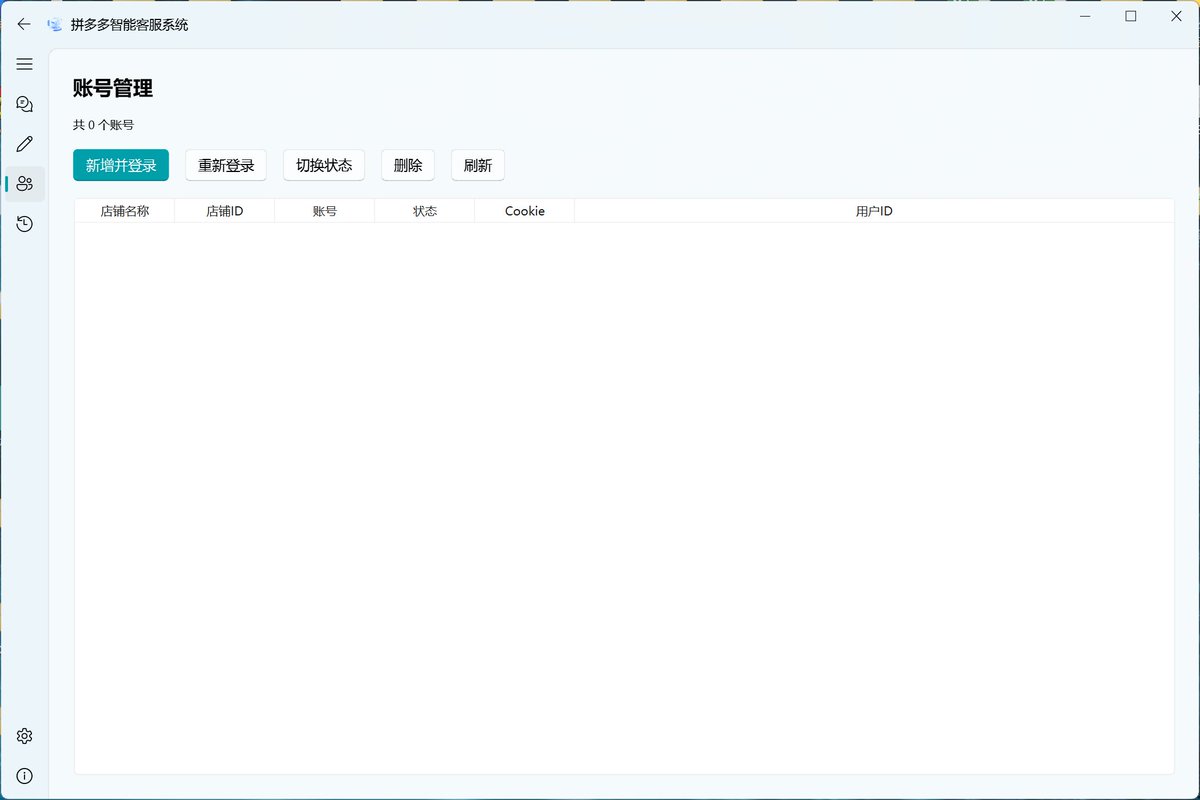Viewport: 1200px width, 800px height.
Task: Click the 删除 button
Action: tap(408, 165)
